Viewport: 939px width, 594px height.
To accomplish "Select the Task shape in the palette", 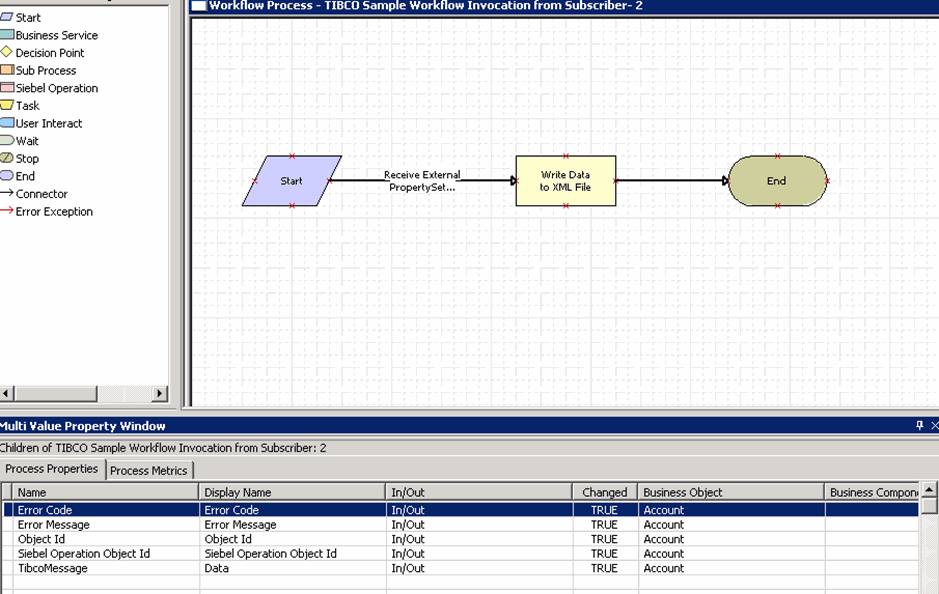I will [x=27, y=106].
